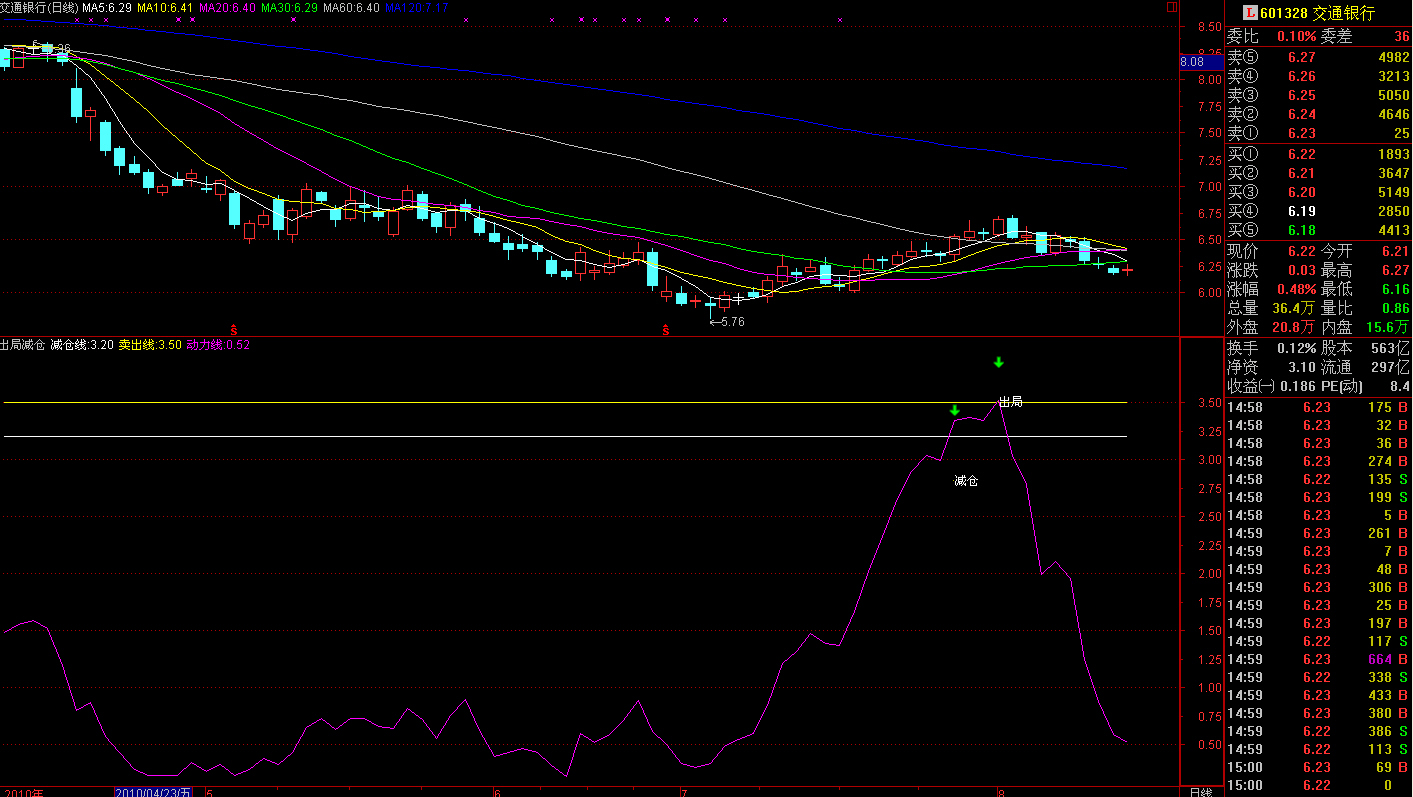Click the 交通银行(日线) chart title
Viewport: 1413px width, 797px height.
[x=39, y=8]
